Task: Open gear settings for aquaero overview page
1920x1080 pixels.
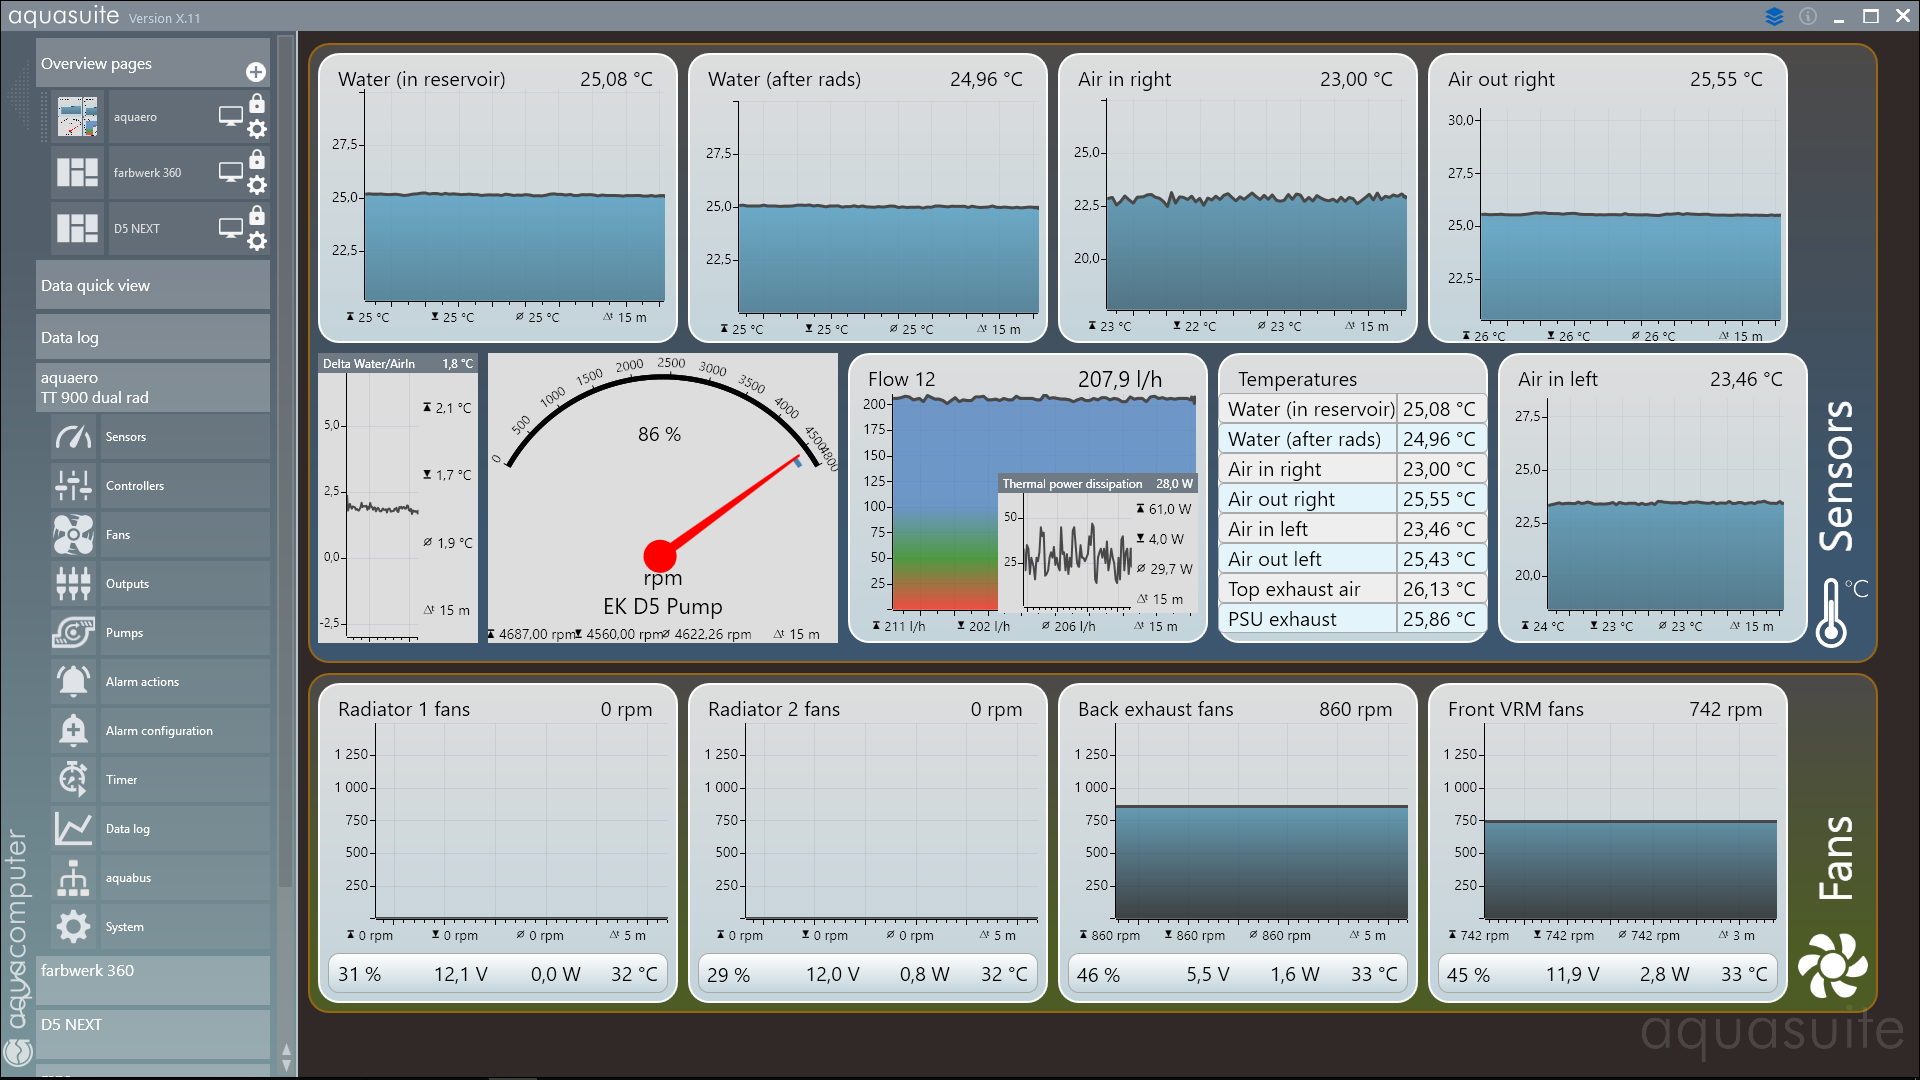Action: pyautogui.click(x=257, y=129)
